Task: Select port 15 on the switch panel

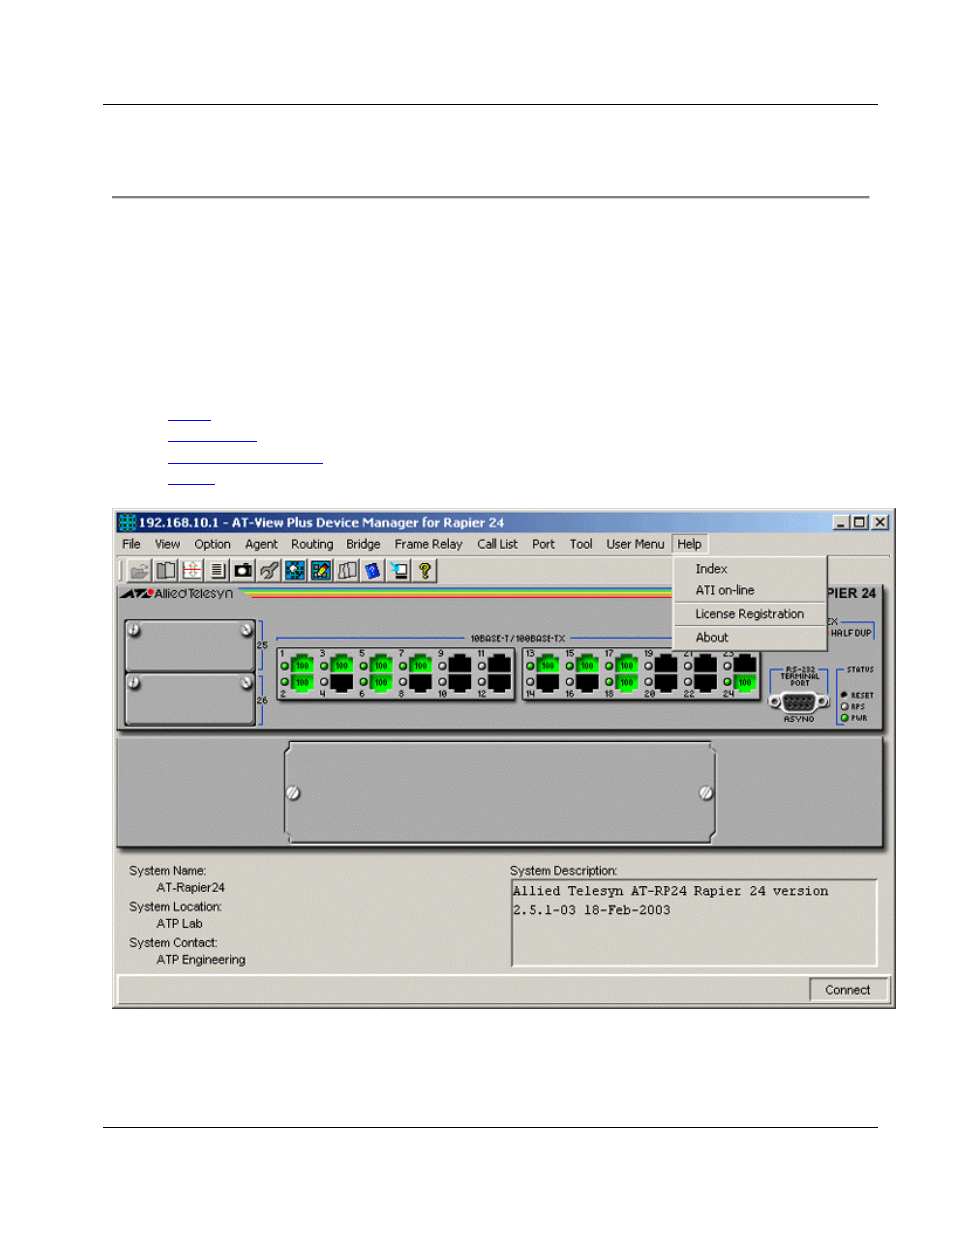Action: (x=587, y=664)
